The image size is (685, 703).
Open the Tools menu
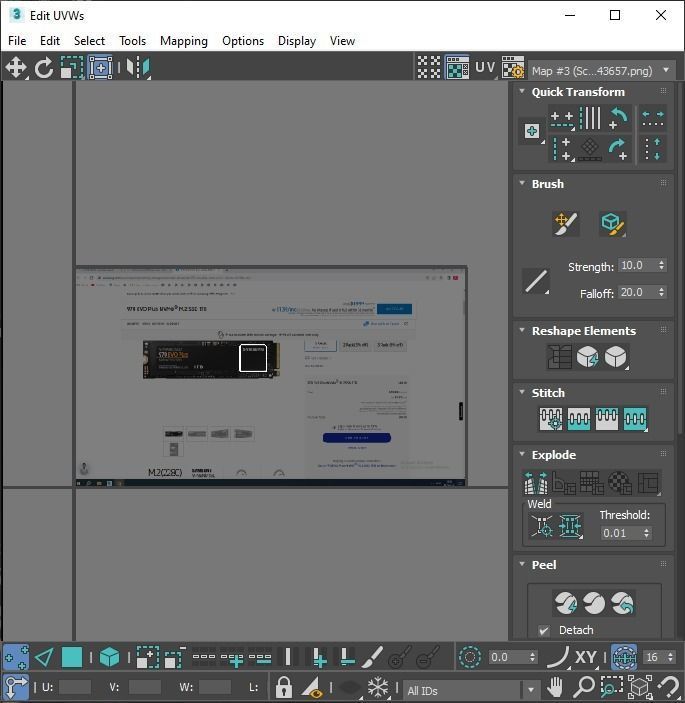tap(132, 41)
